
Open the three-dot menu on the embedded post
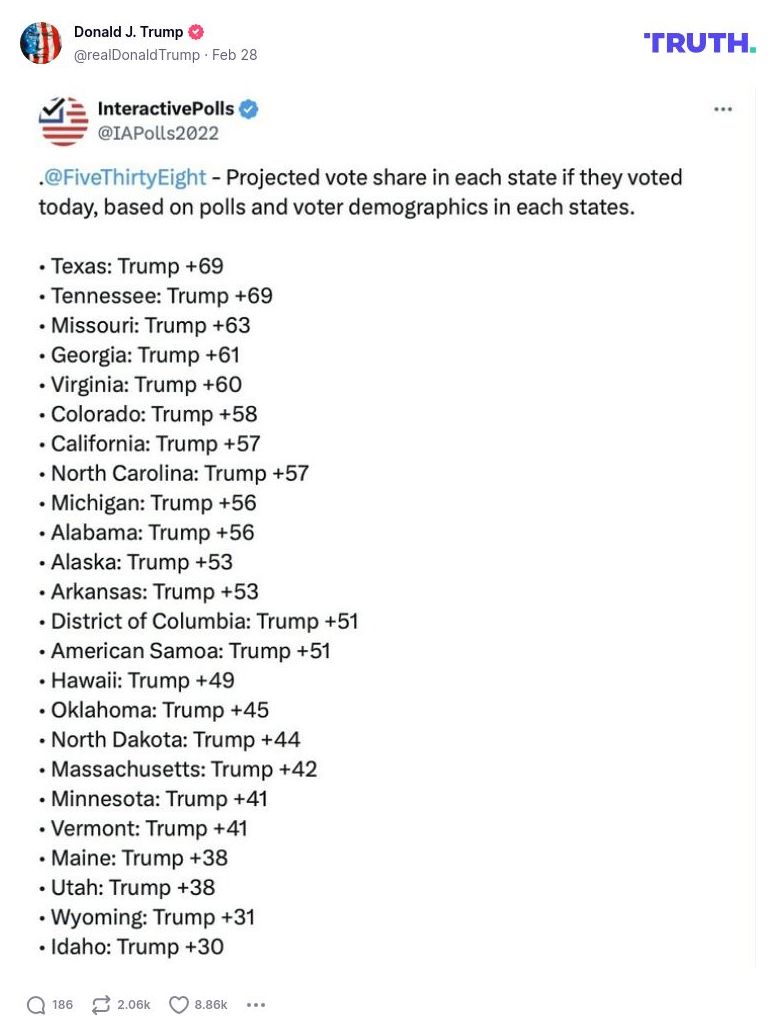[x=723, y=109]
